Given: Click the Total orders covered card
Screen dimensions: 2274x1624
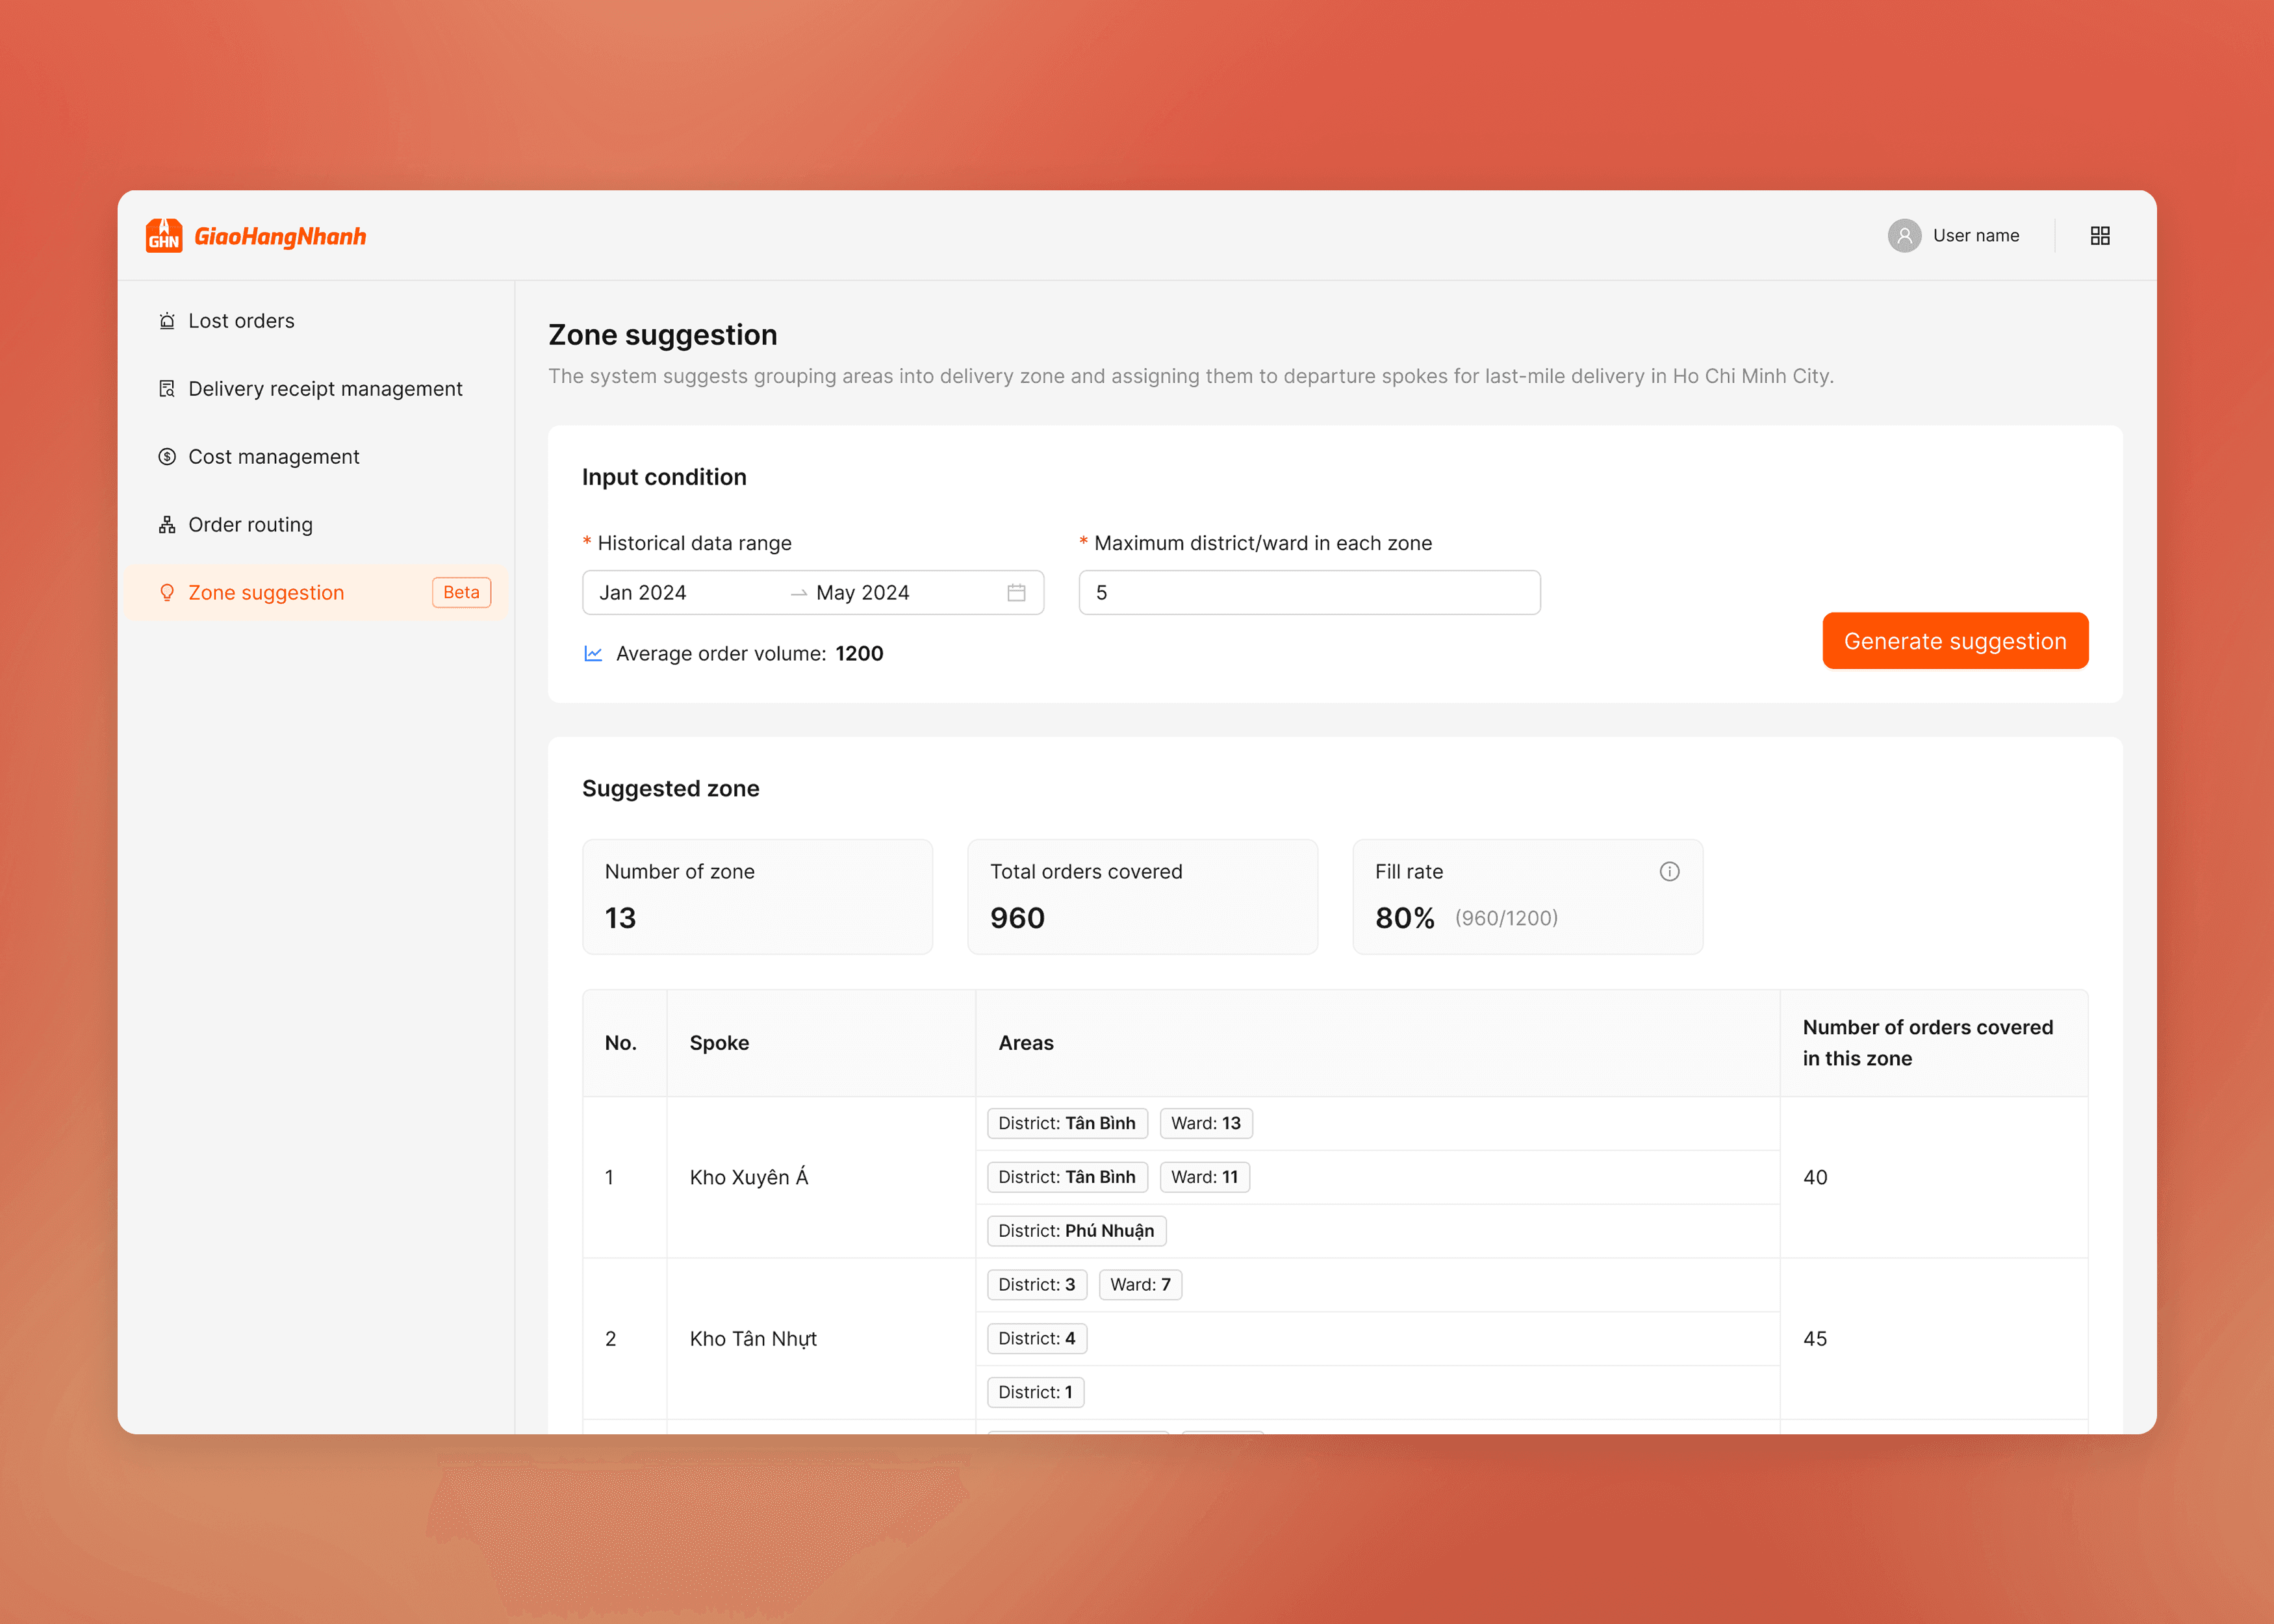Looking at the screenshot, I should point(1142,897).
